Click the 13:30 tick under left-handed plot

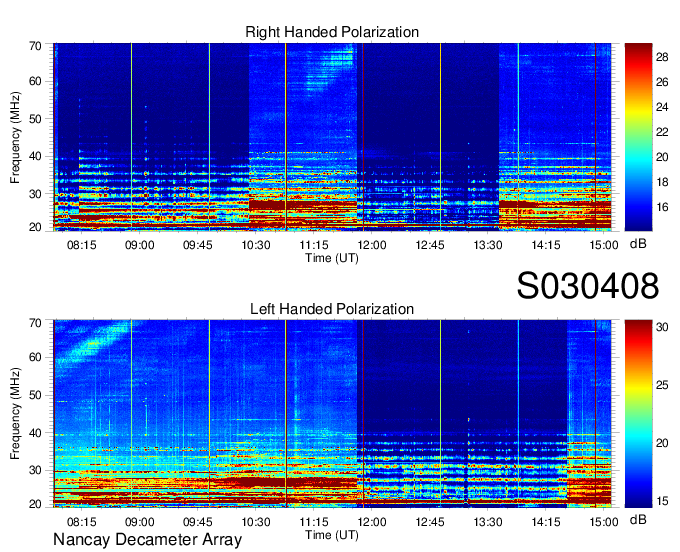pyautogui.click(x=488, y=522)
